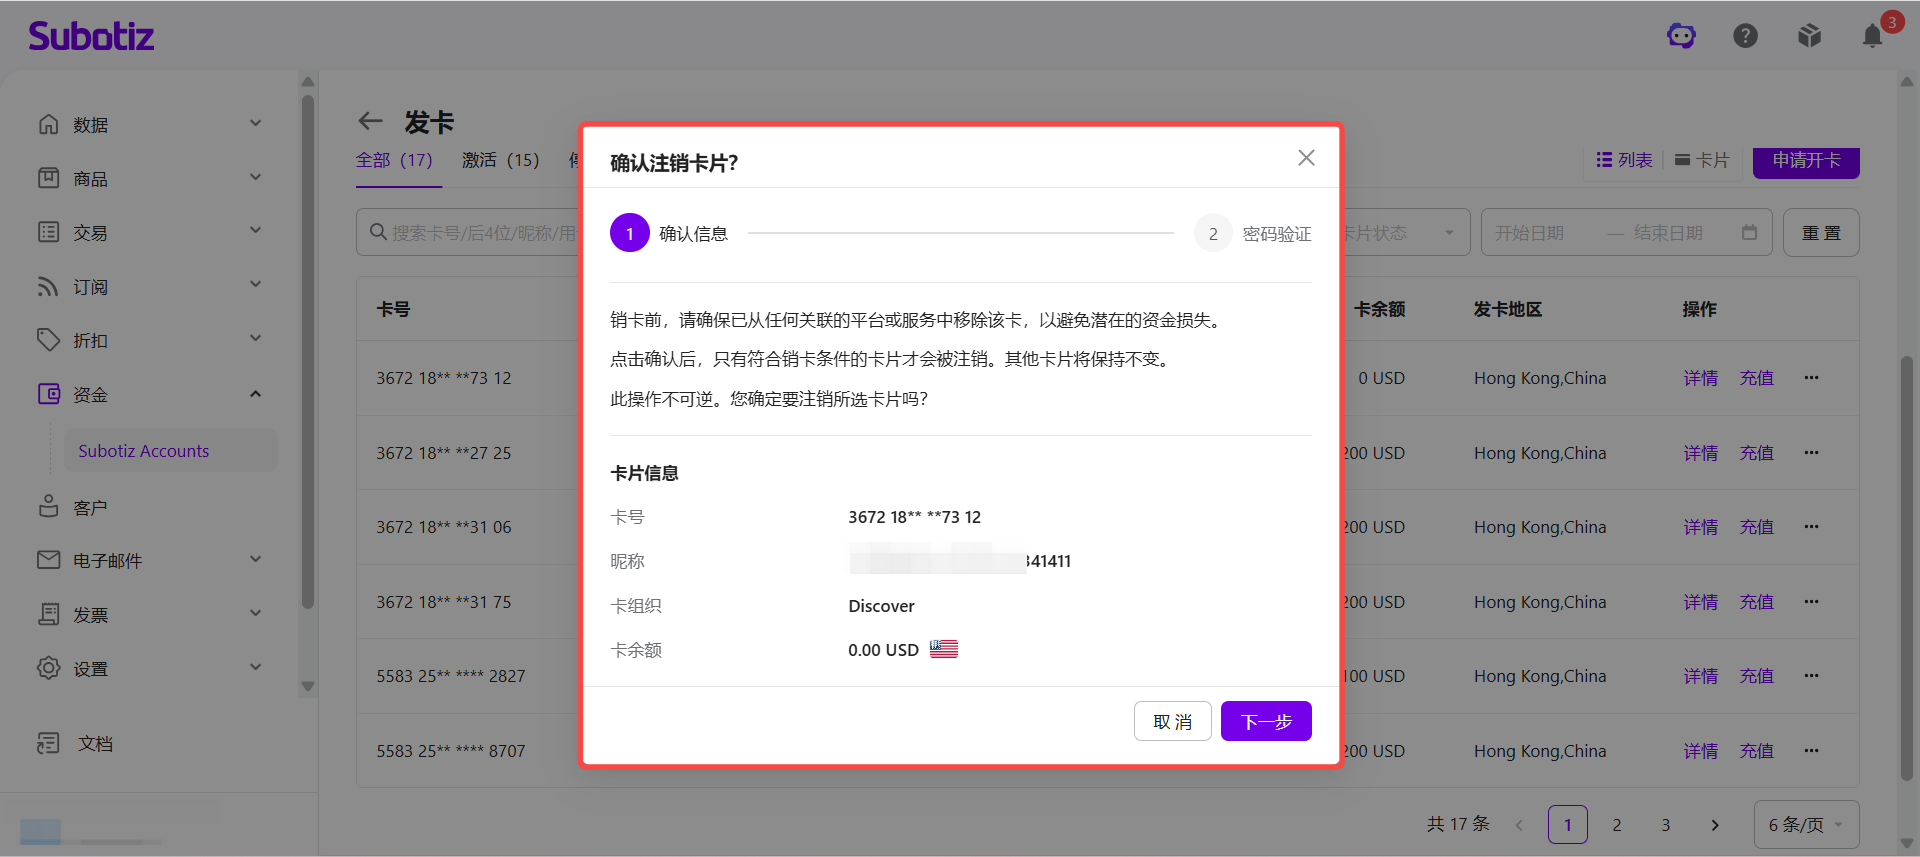
Task: Switch to 列表 view
Action: point(1624,160)
